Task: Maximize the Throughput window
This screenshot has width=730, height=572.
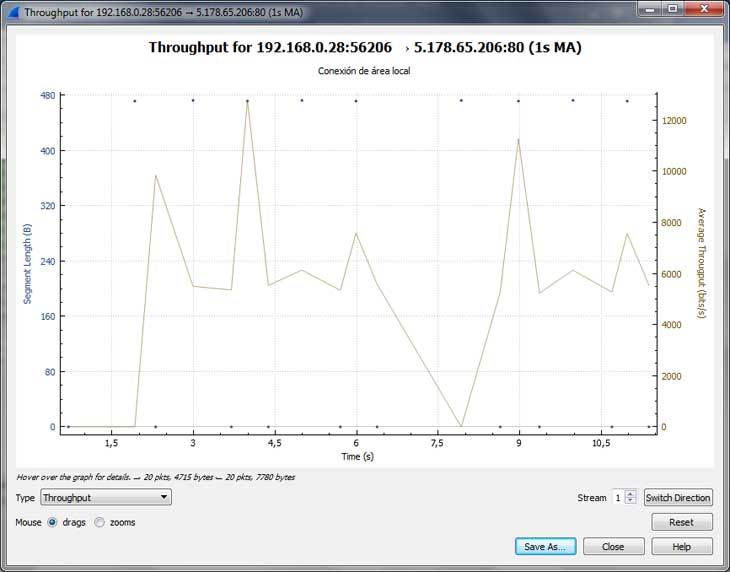Action: coord(672,9)
